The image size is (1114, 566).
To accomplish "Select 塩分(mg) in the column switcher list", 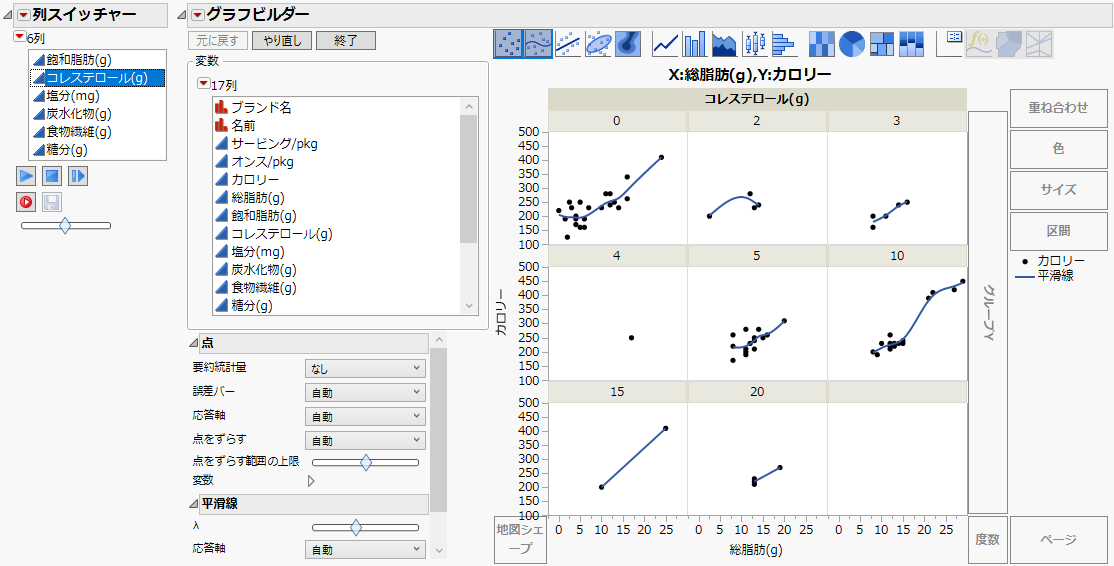I will 98,96.
